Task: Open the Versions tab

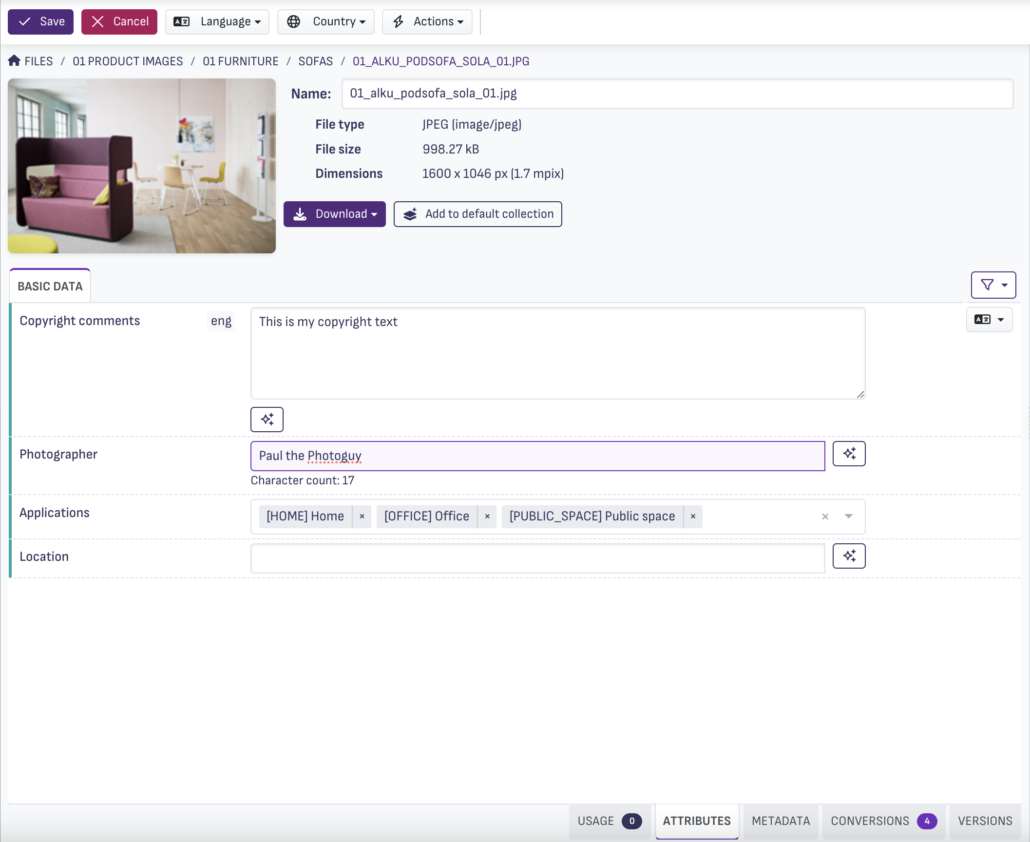Action: (985, 821)
